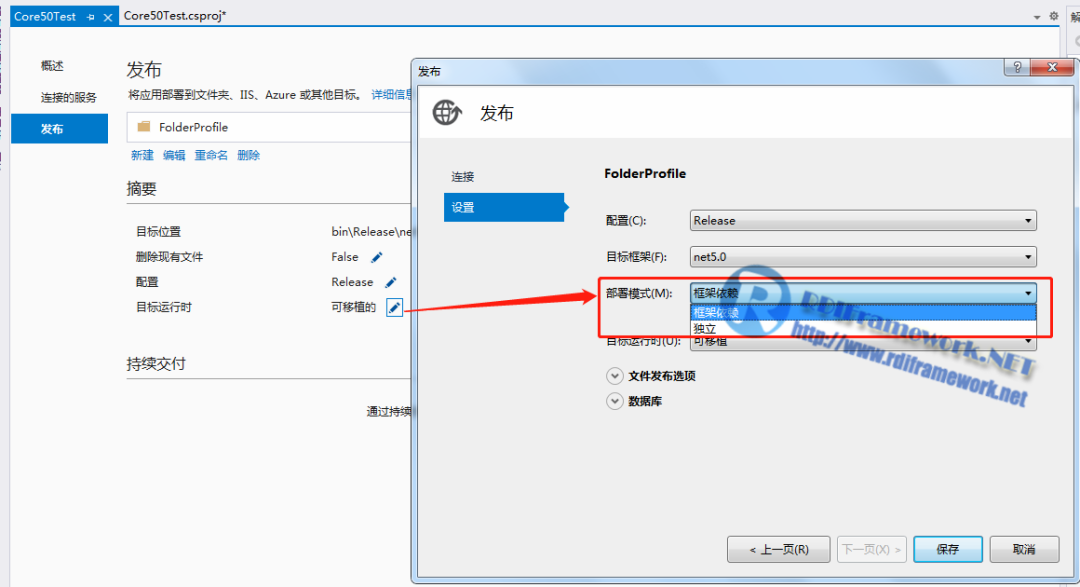1080x587 pixels.
Task: Click the pencil icon next to False
Action: coord(377,258)
